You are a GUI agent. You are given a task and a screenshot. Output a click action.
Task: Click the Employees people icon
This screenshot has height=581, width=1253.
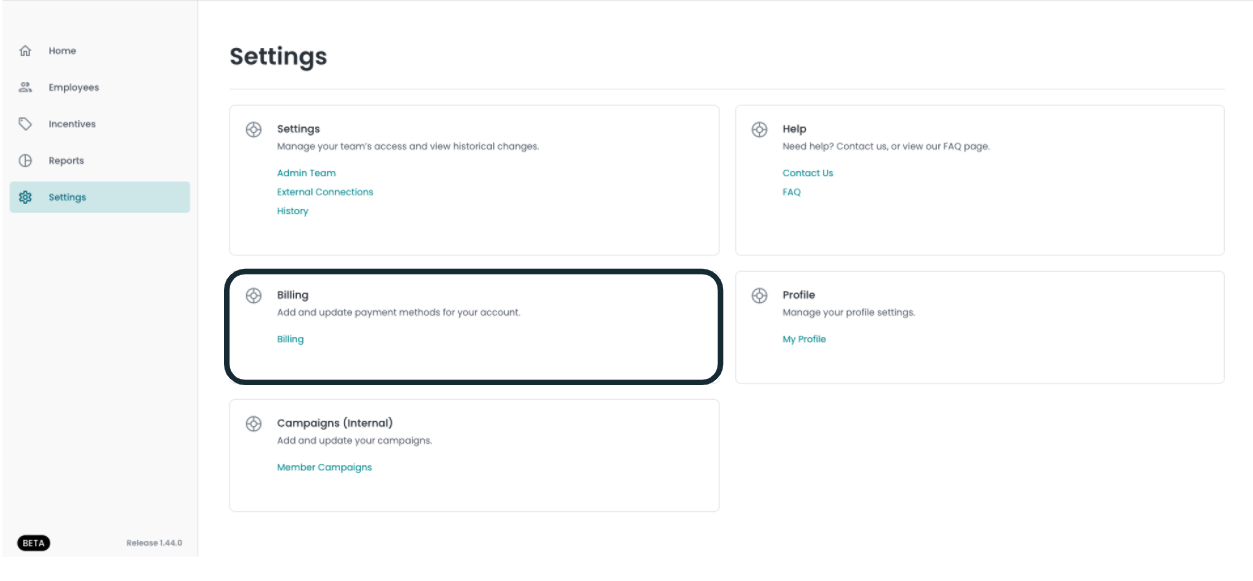pos(26,88)
